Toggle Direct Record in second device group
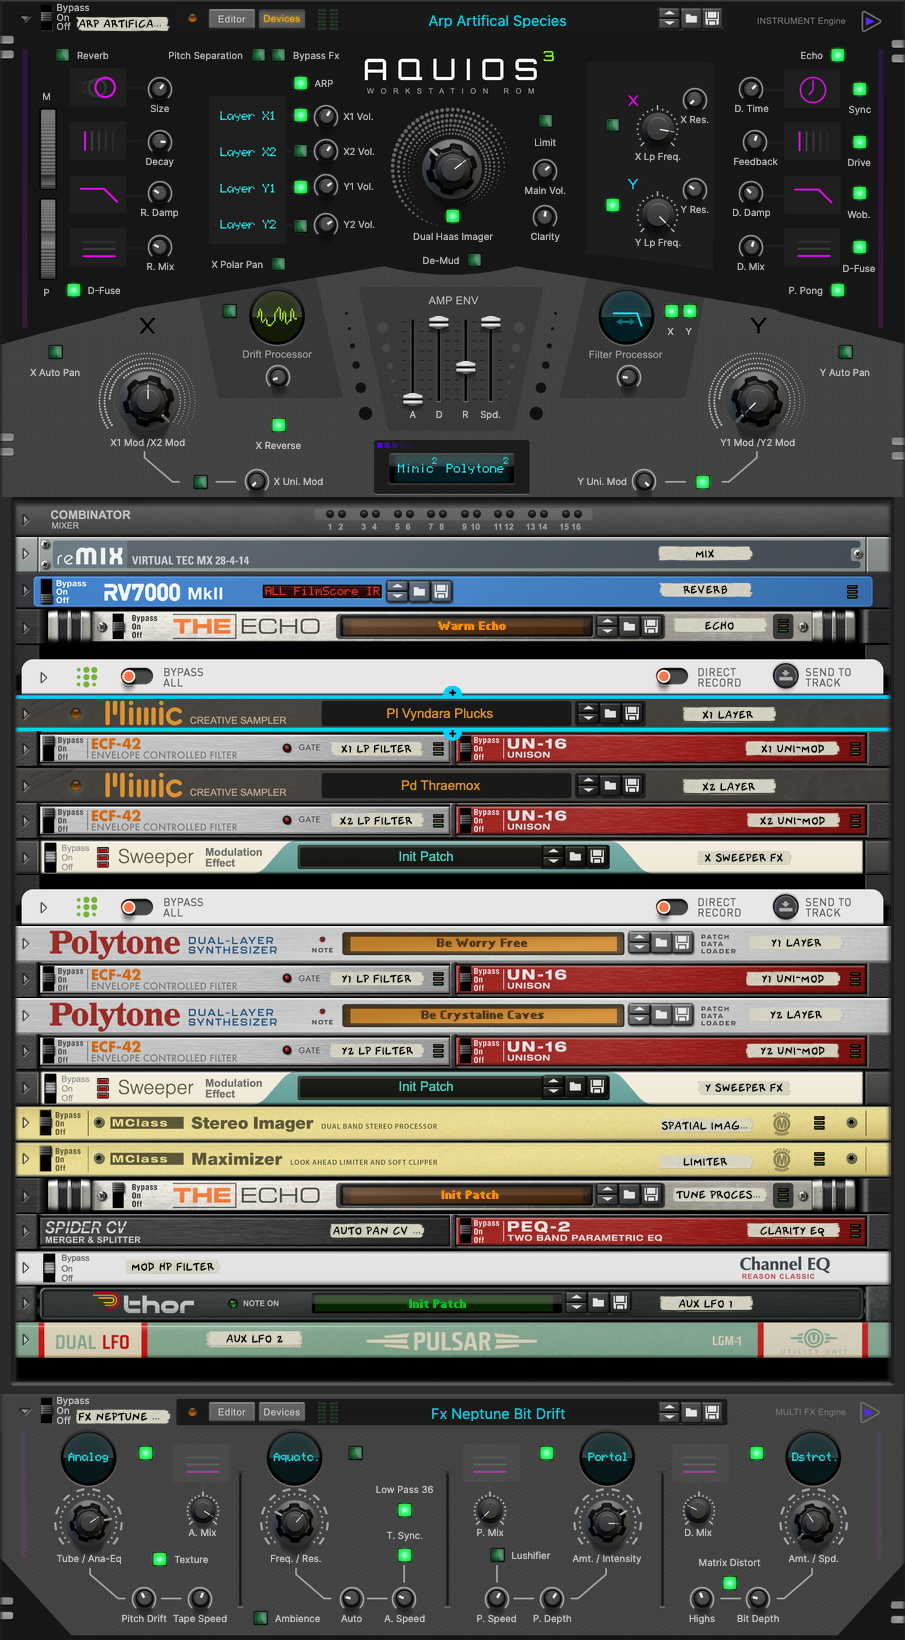The height and width of the screenshot is (1640, 905). pyautogui.click(x=672, y=907)
